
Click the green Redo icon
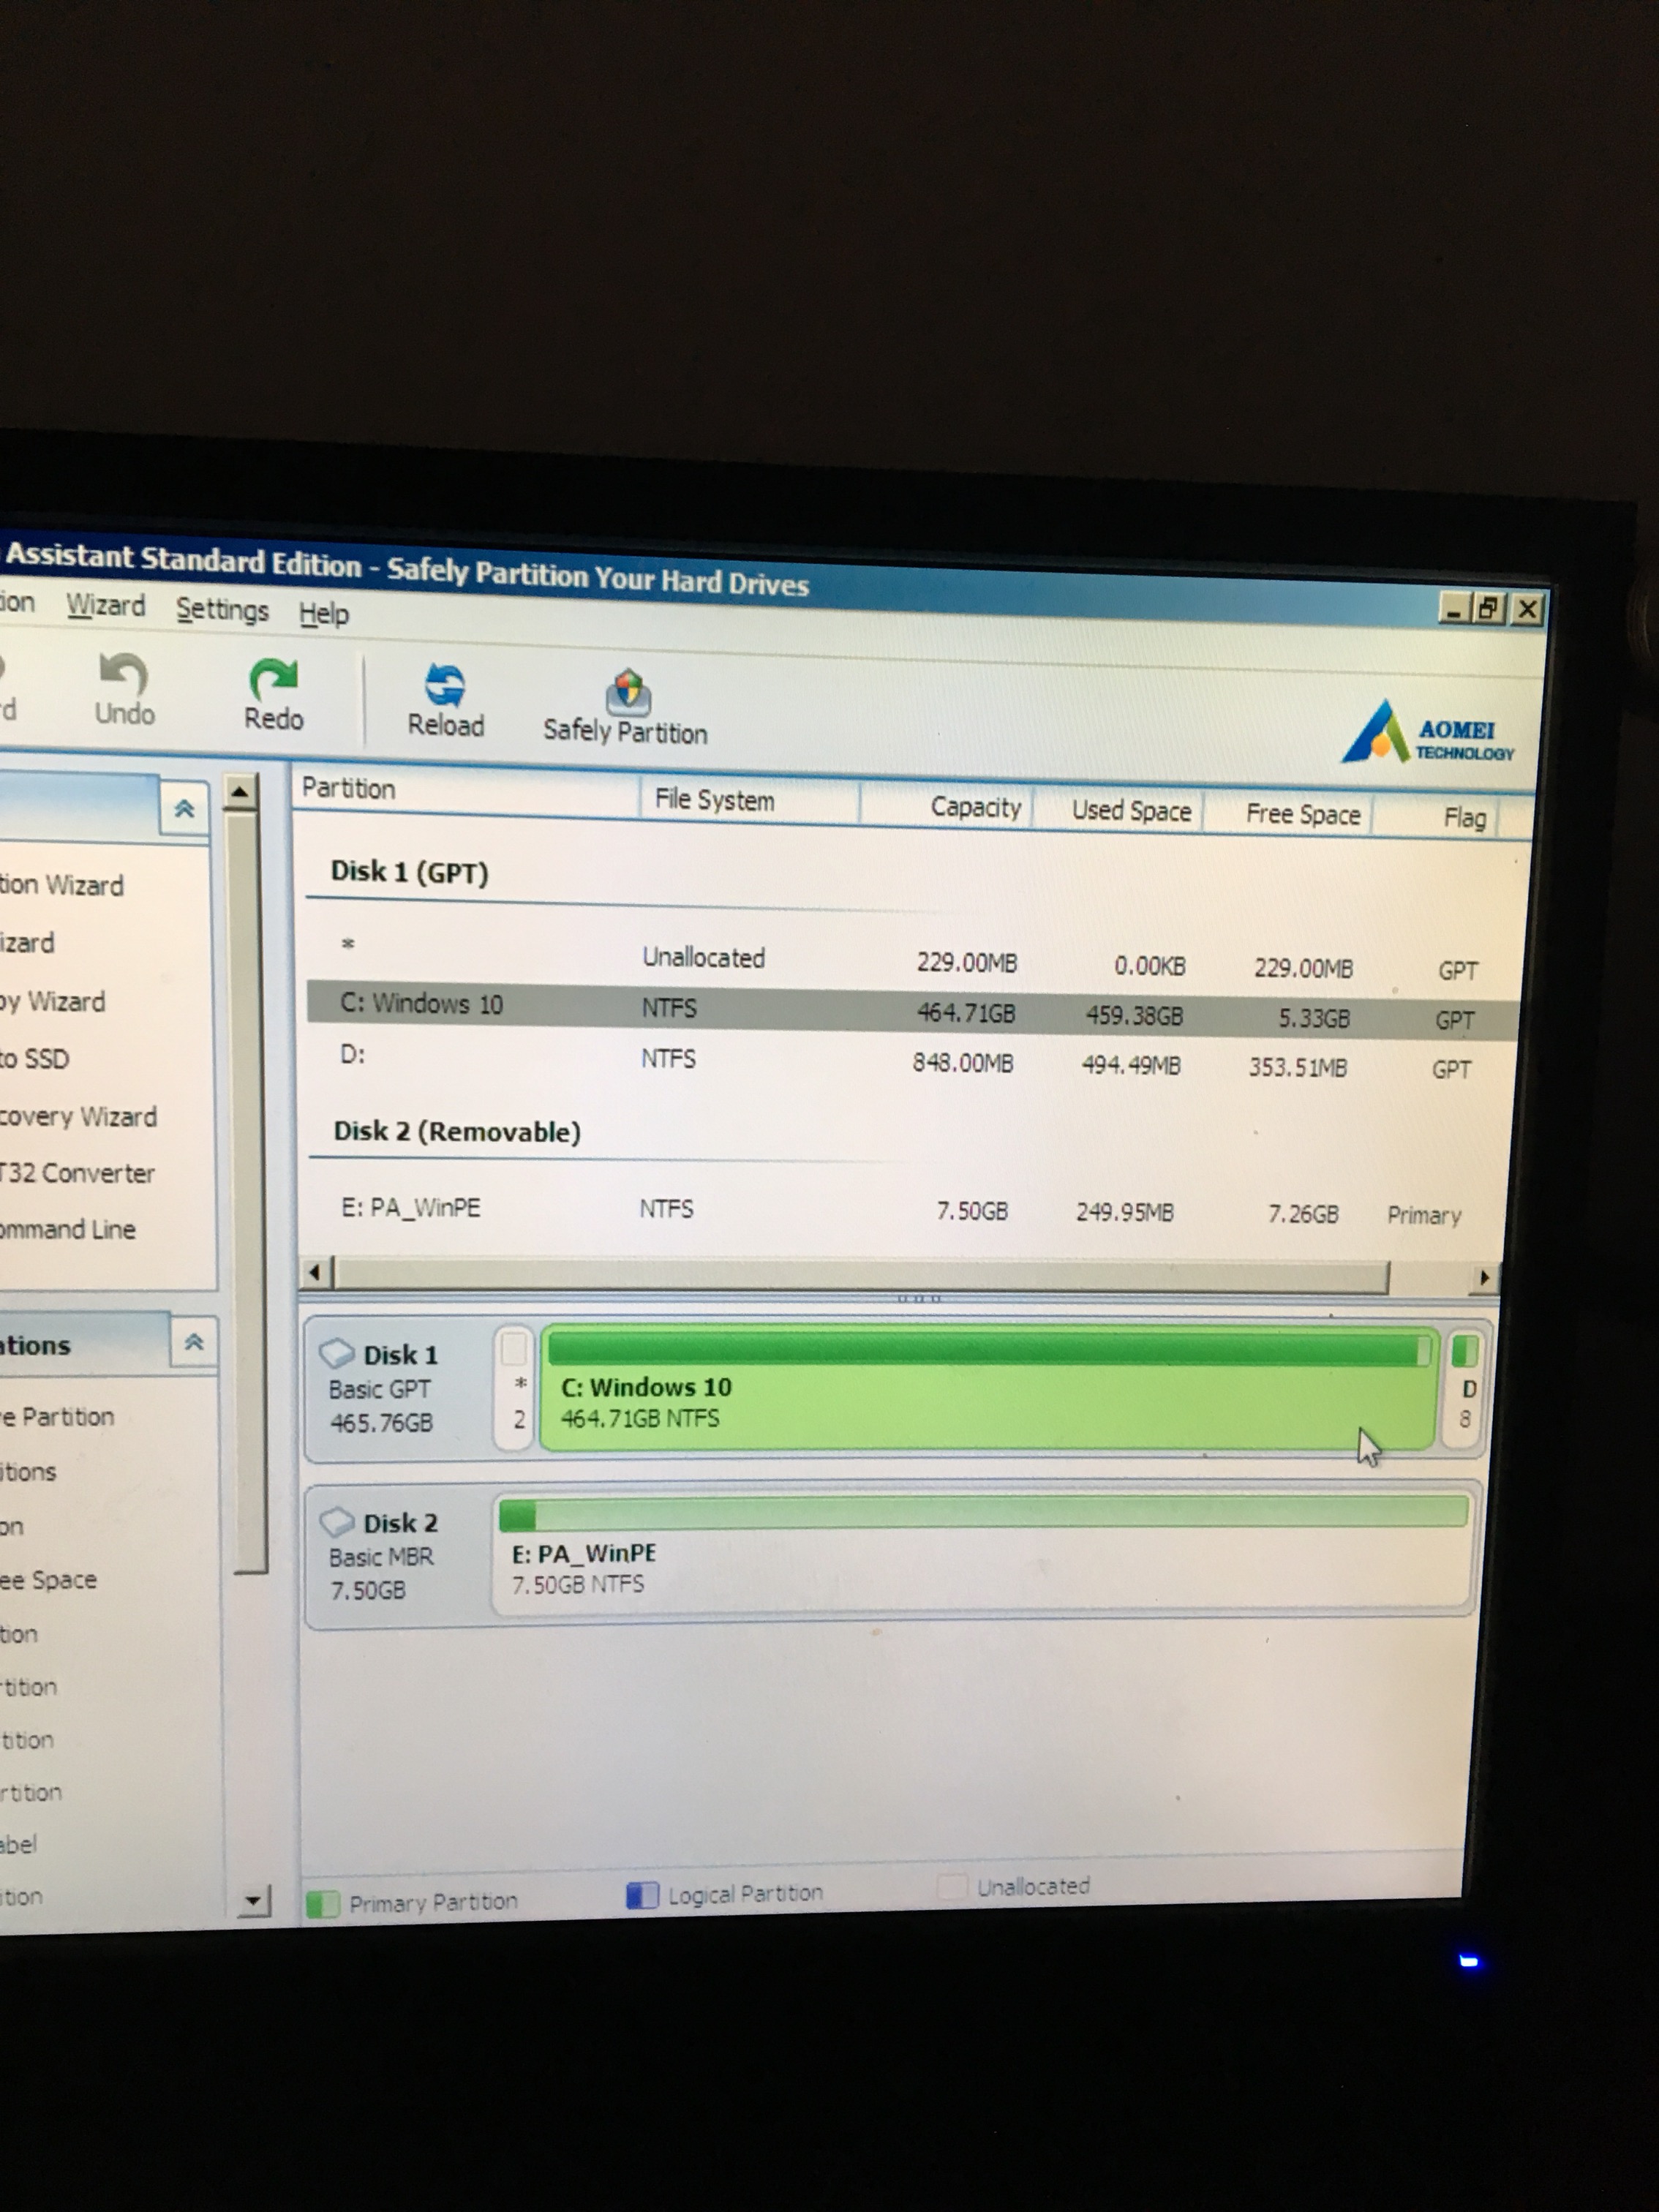click(x=273, y=679)
